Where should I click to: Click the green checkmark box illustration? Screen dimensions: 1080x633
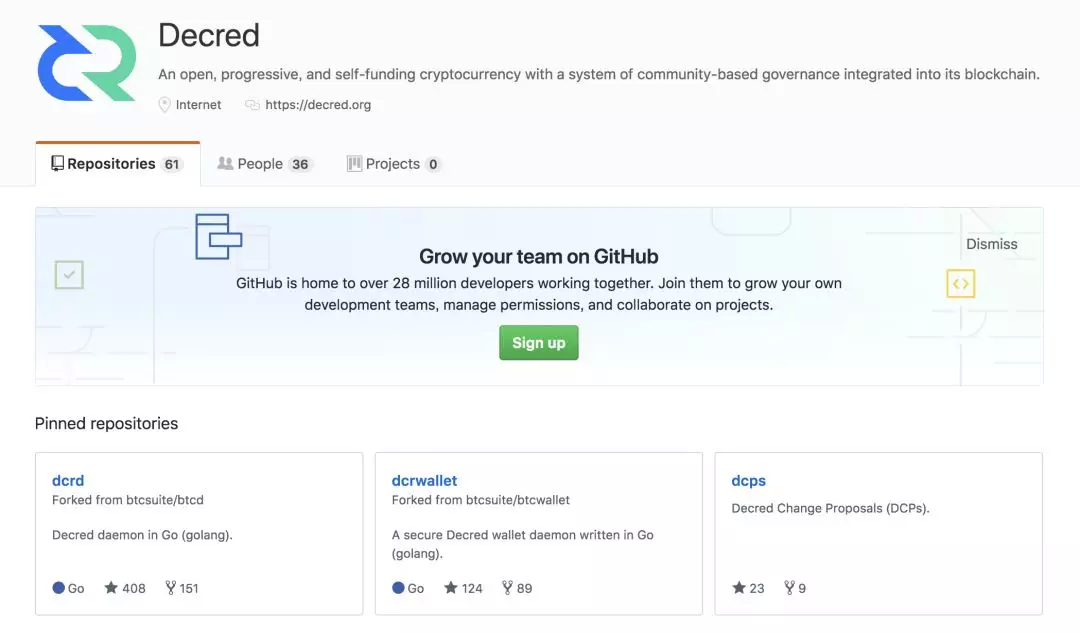tap(69, 275)
